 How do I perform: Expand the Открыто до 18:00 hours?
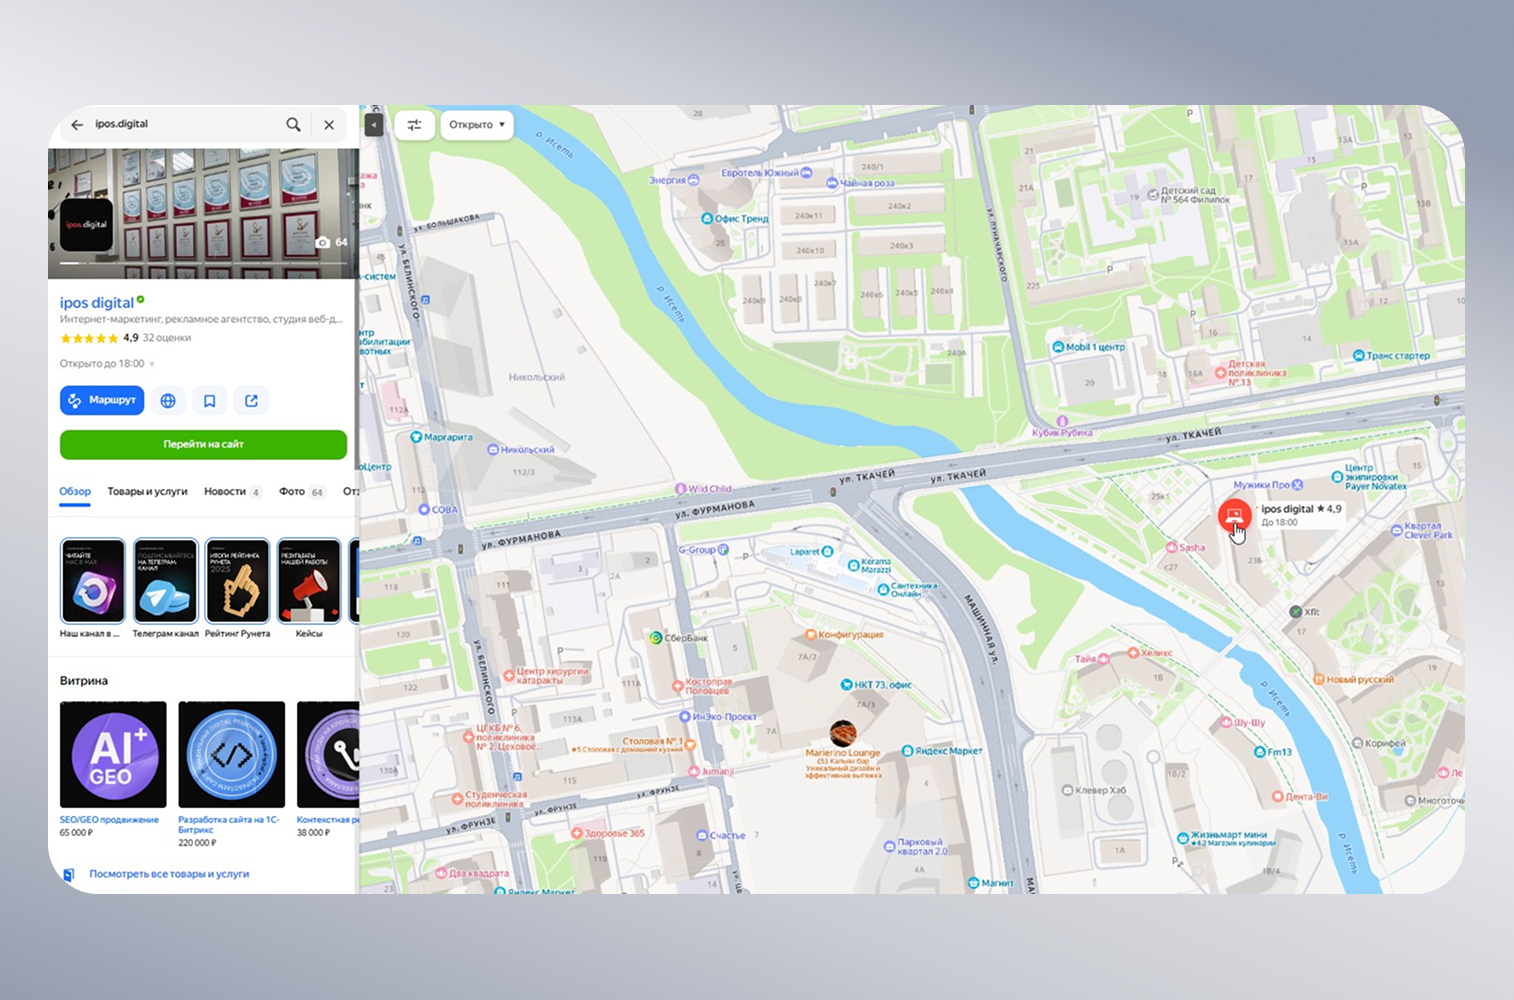[107, 364]
